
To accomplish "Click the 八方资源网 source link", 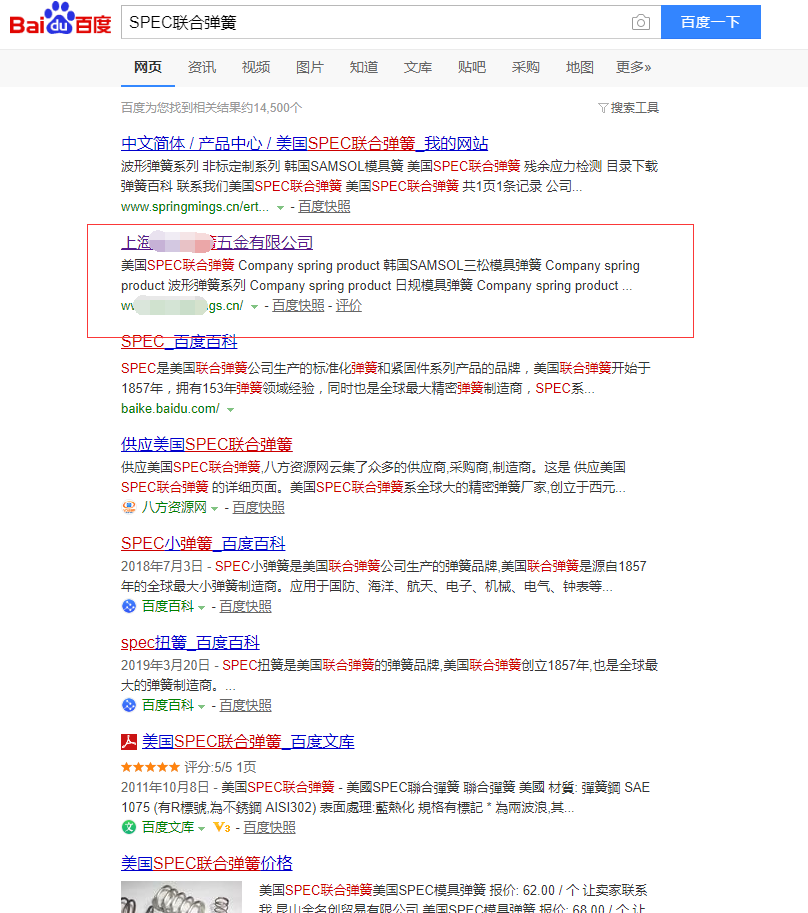I will tap(174, 508).
